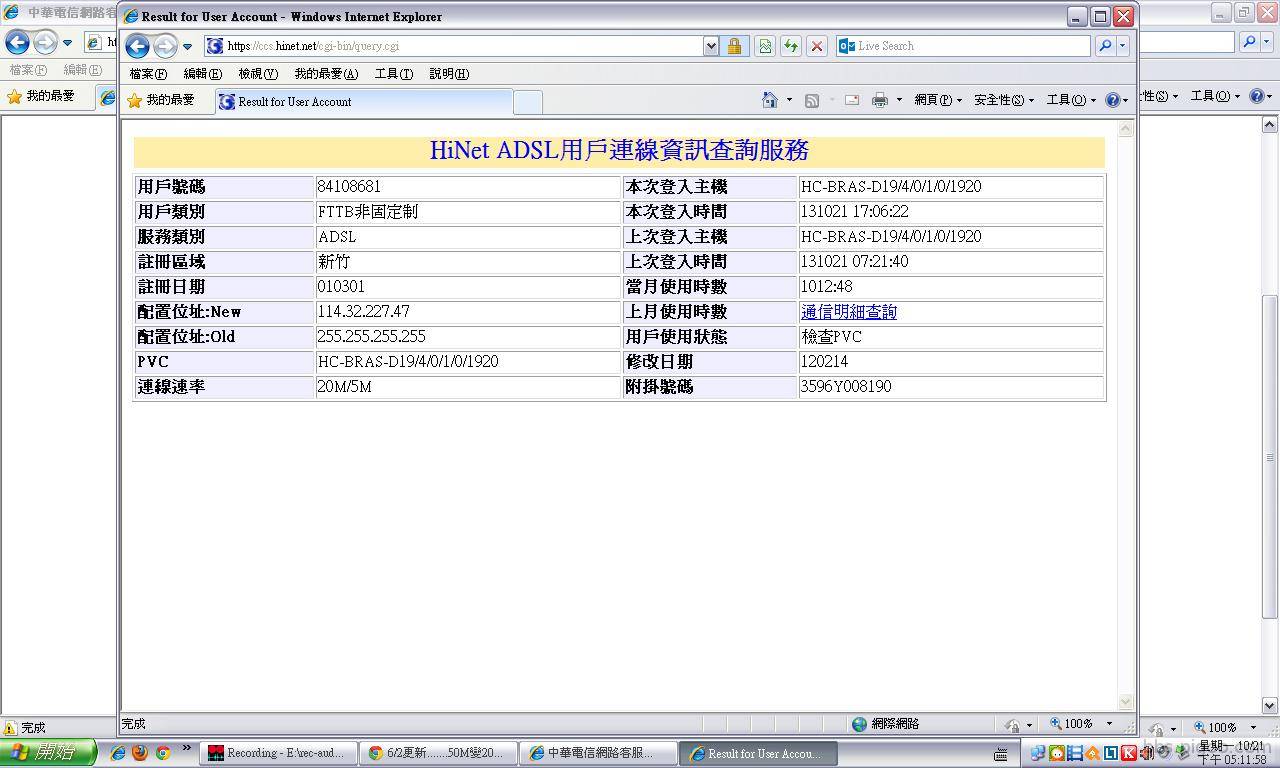Screen dimensions: 1280x768
Task: Open the 工具(O) tools menu in front window
Action: click(1071, 100)
